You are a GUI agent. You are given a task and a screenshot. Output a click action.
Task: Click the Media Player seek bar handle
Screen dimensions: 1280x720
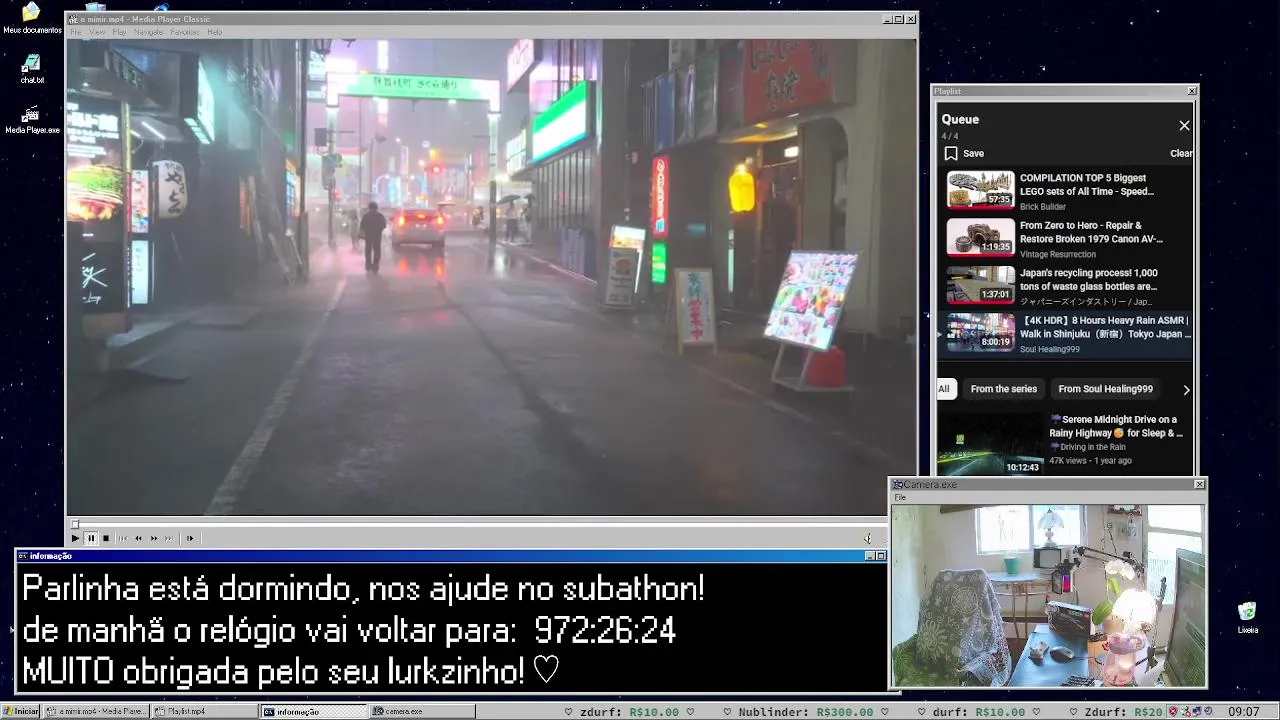(75, 524)
